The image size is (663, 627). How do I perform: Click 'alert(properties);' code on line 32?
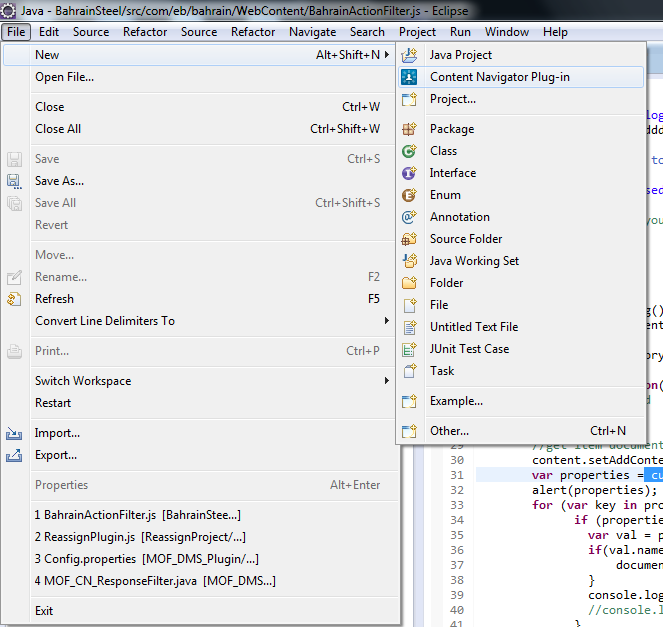click(595, 490)
